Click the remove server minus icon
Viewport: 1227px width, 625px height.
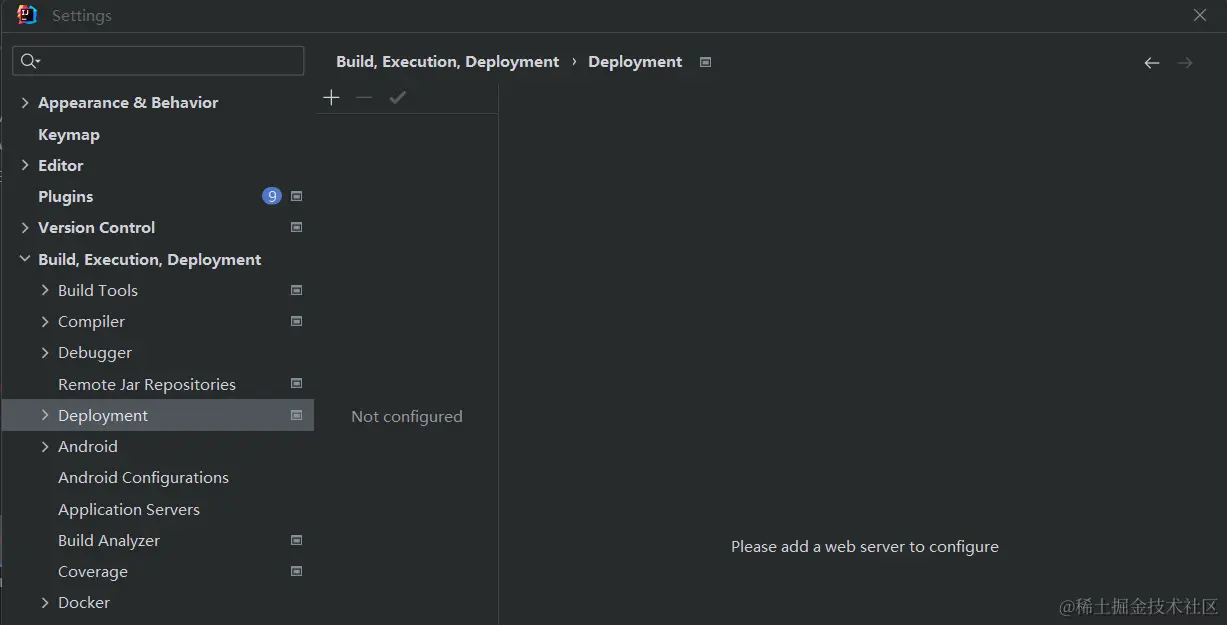coord(364,97)
